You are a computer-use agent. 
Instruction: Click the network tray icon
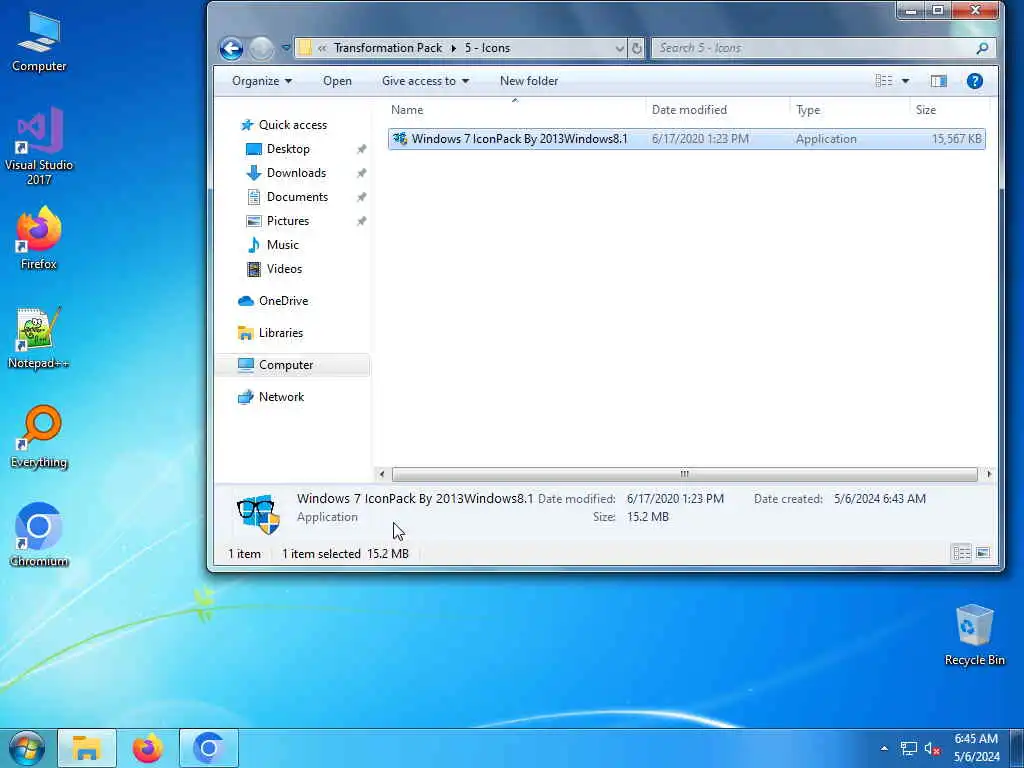click(908, 748)
